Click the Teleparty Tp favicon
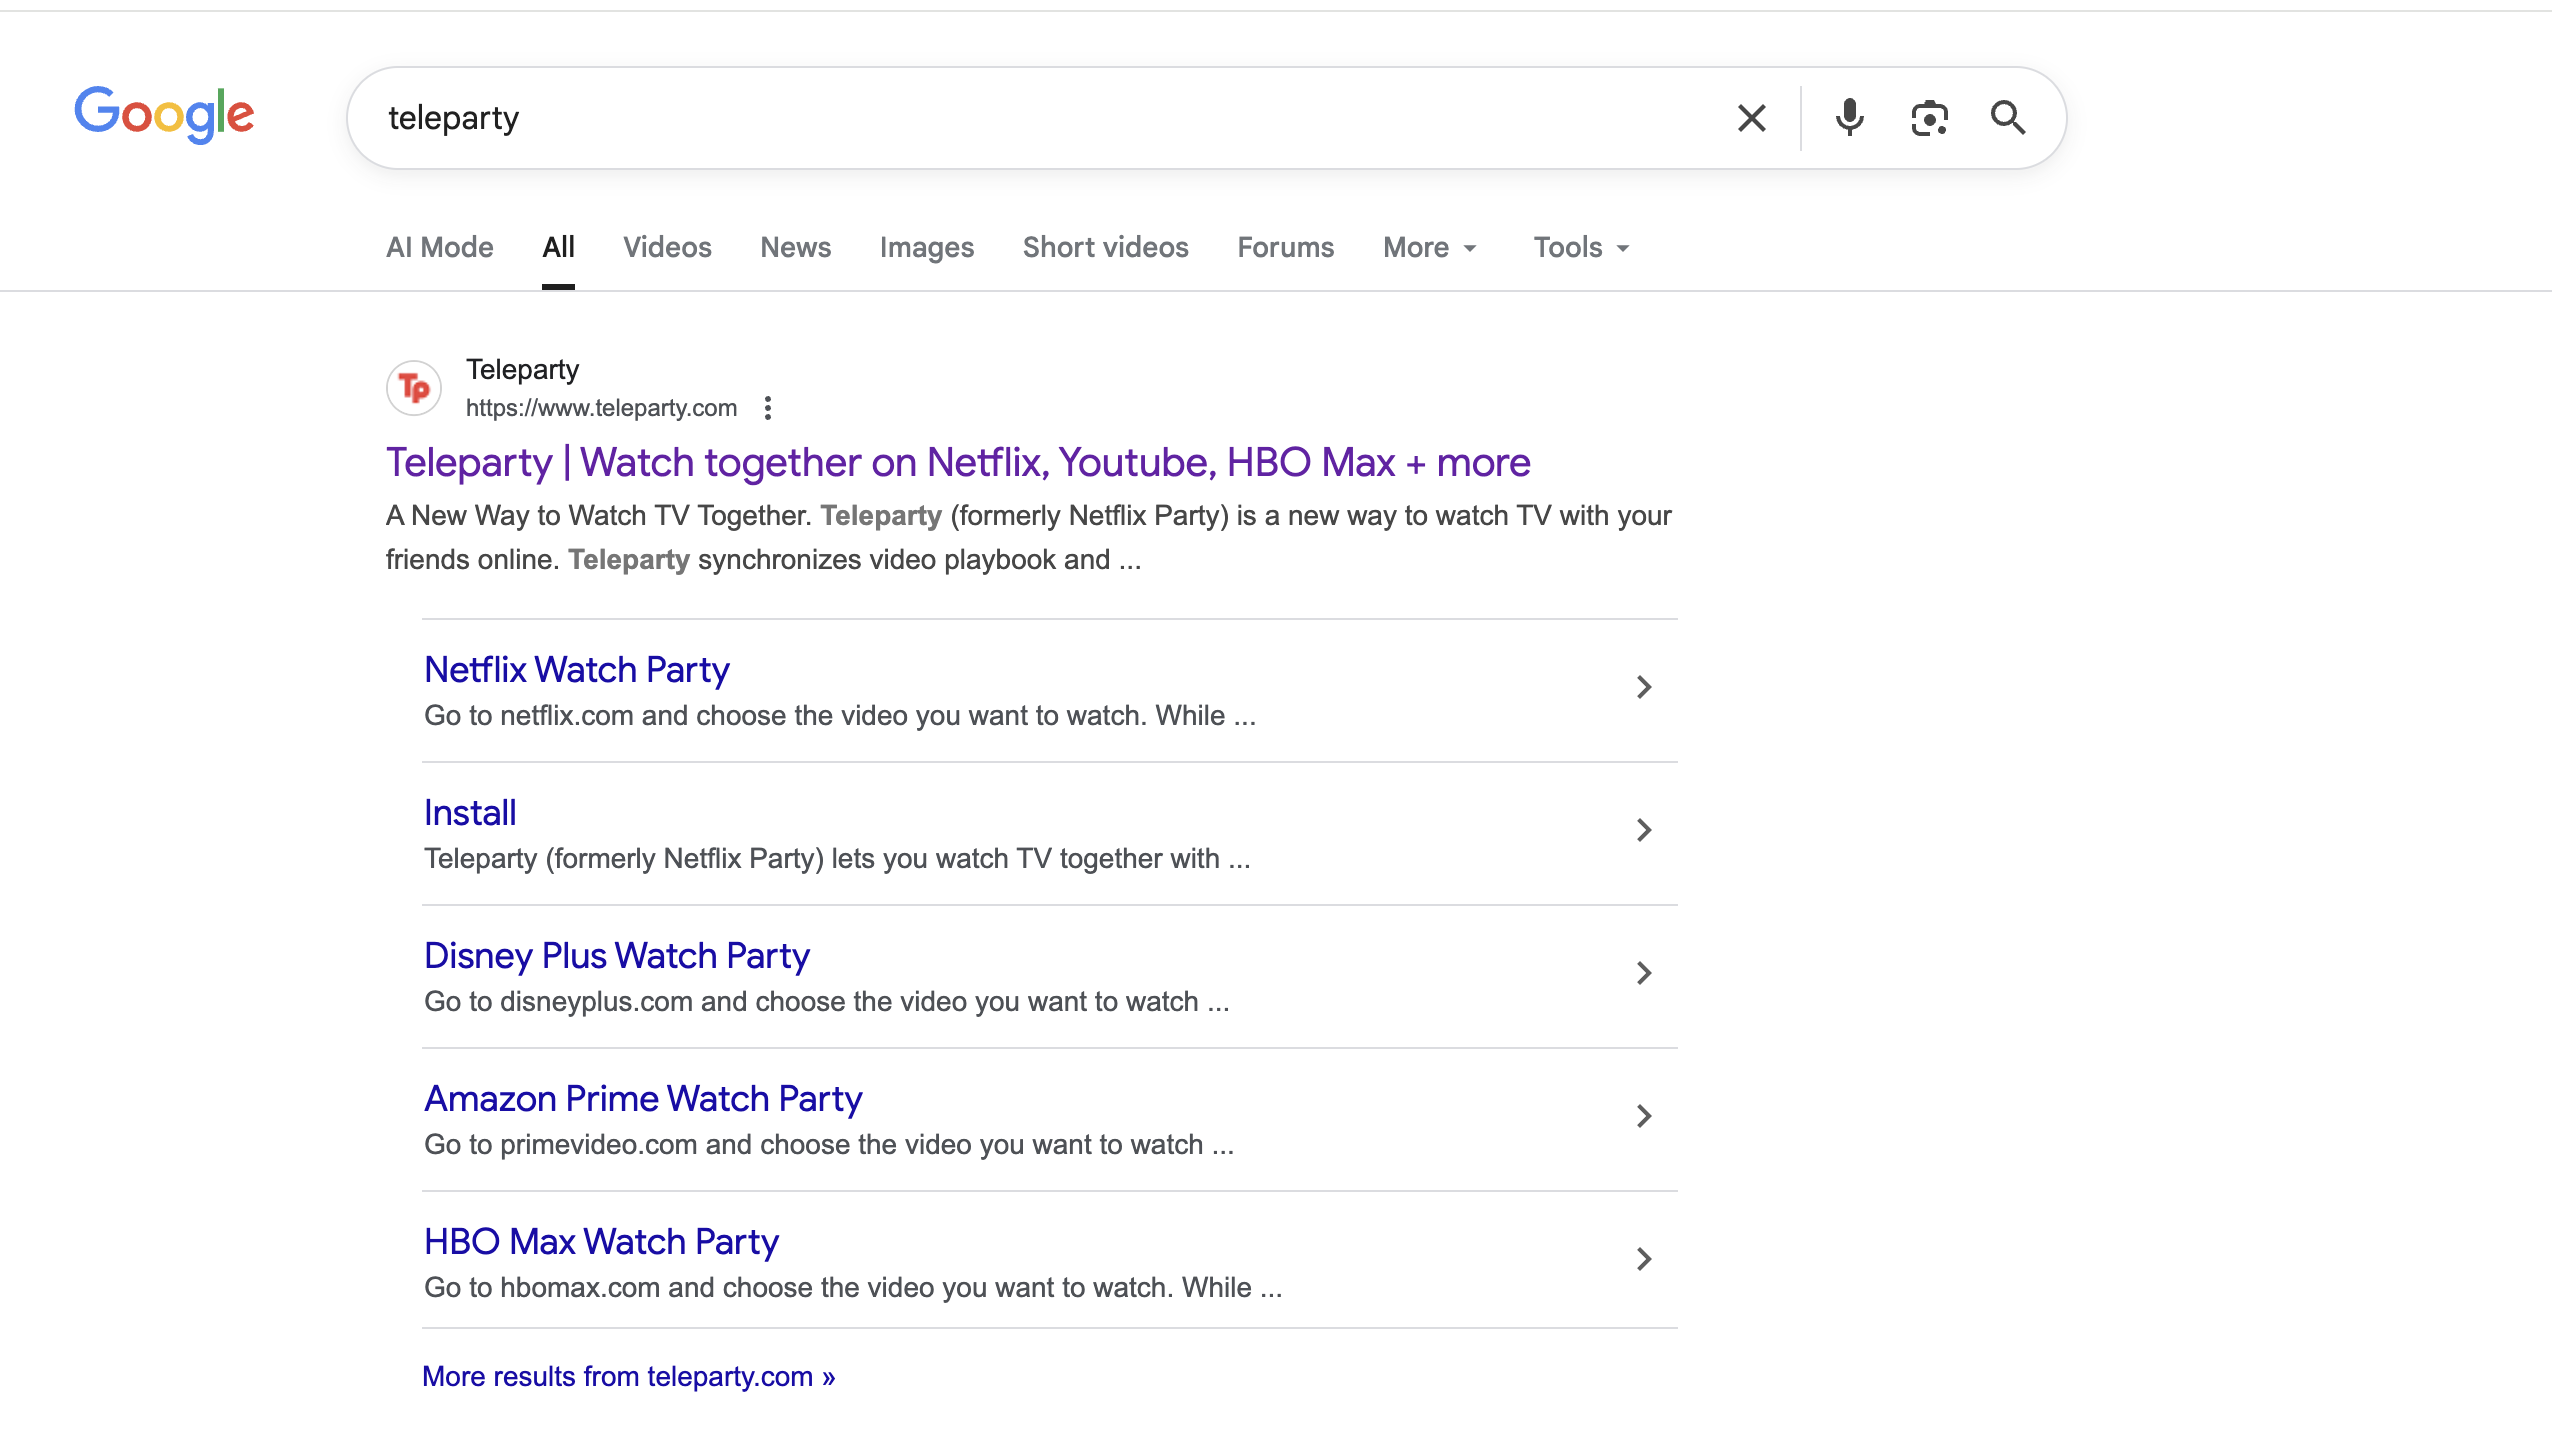 click(414, 388)
